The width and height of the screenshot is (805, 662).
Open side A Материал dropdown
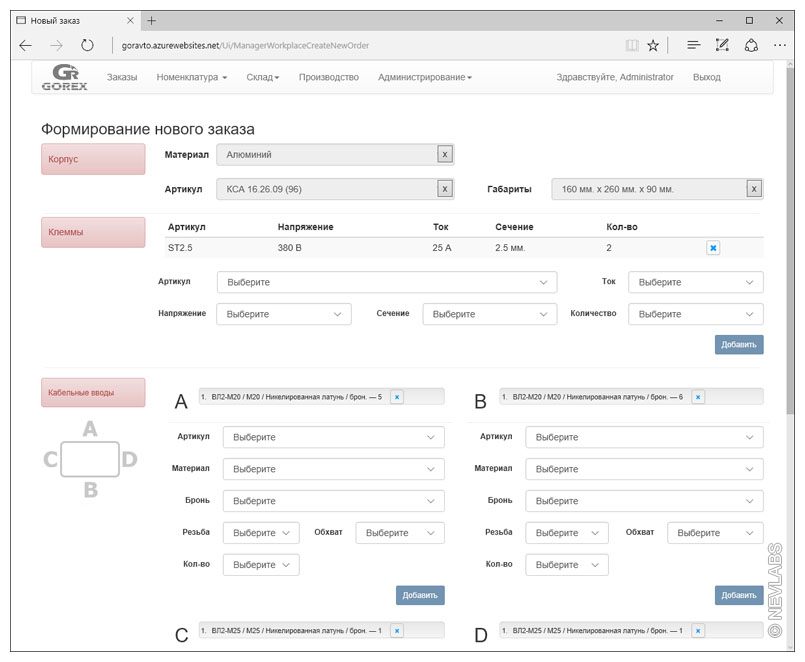(333, 469)
